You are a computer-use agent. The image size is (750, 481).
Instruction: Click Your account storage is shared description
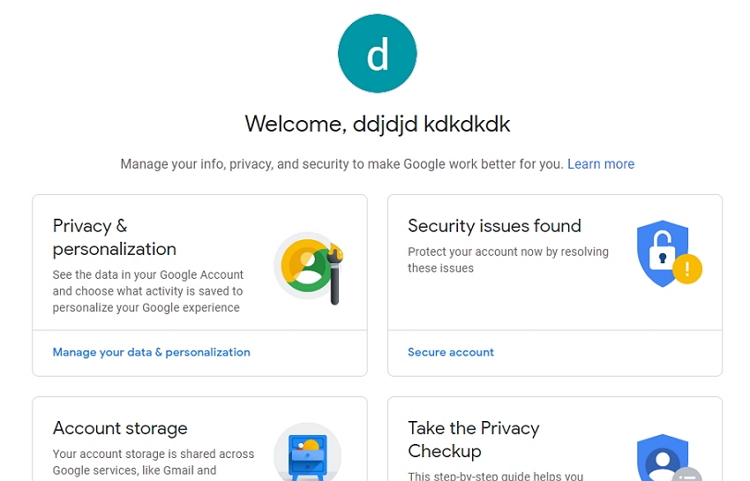point(153,462)
